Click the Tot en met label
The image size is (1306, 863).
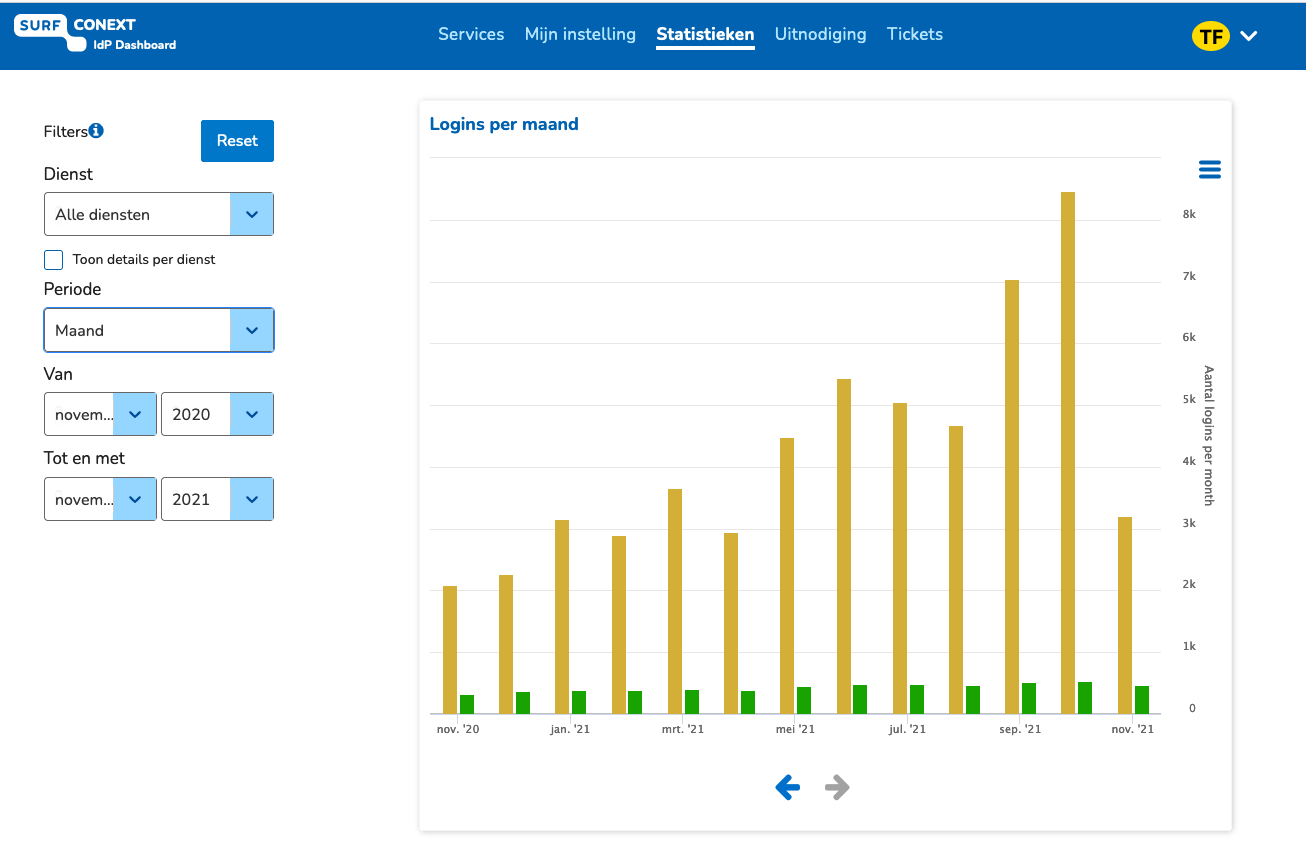click(85, 458)
